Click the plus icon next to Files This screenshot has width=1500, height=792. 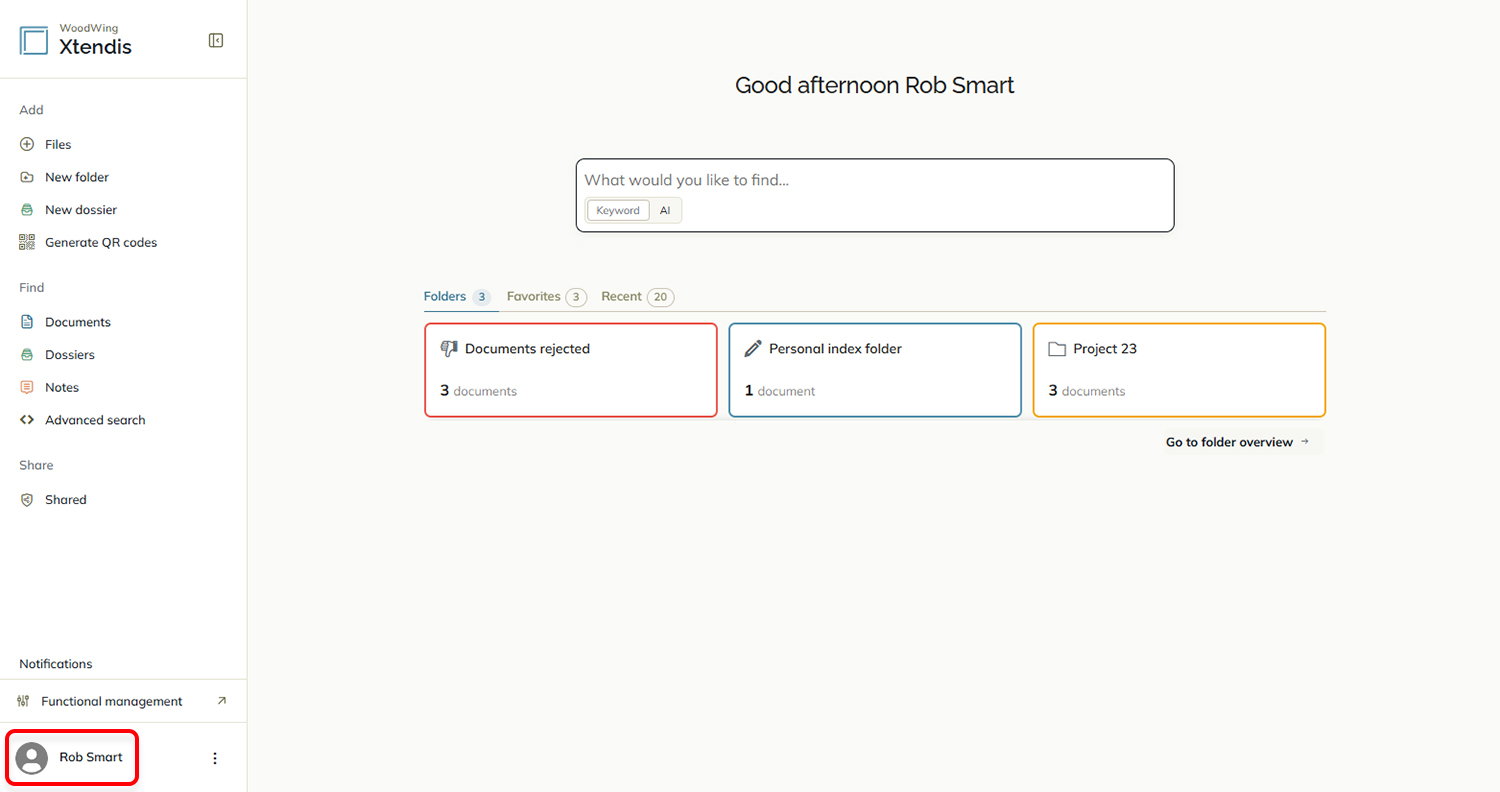click(x=27, y=144)
